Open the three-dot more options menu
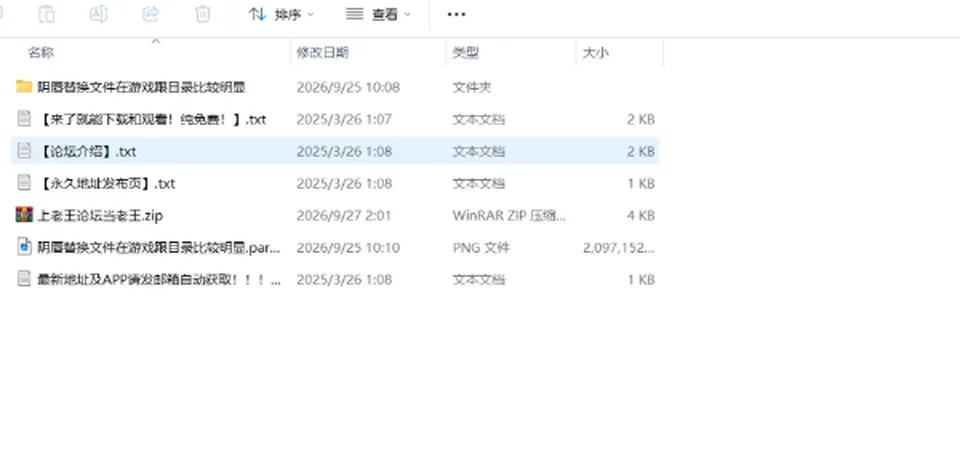 pos(456,14)
